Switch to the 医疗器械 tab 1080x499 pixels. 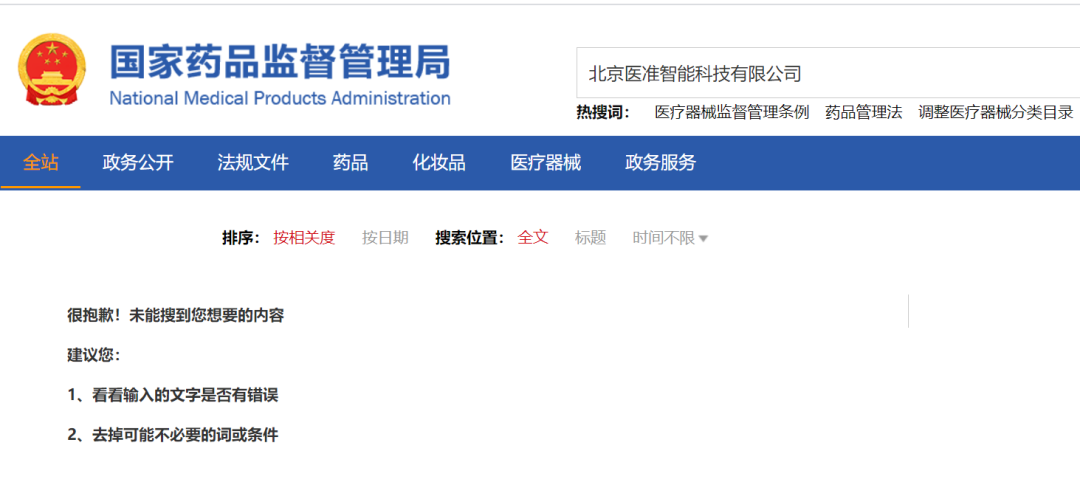coord(546,163)
